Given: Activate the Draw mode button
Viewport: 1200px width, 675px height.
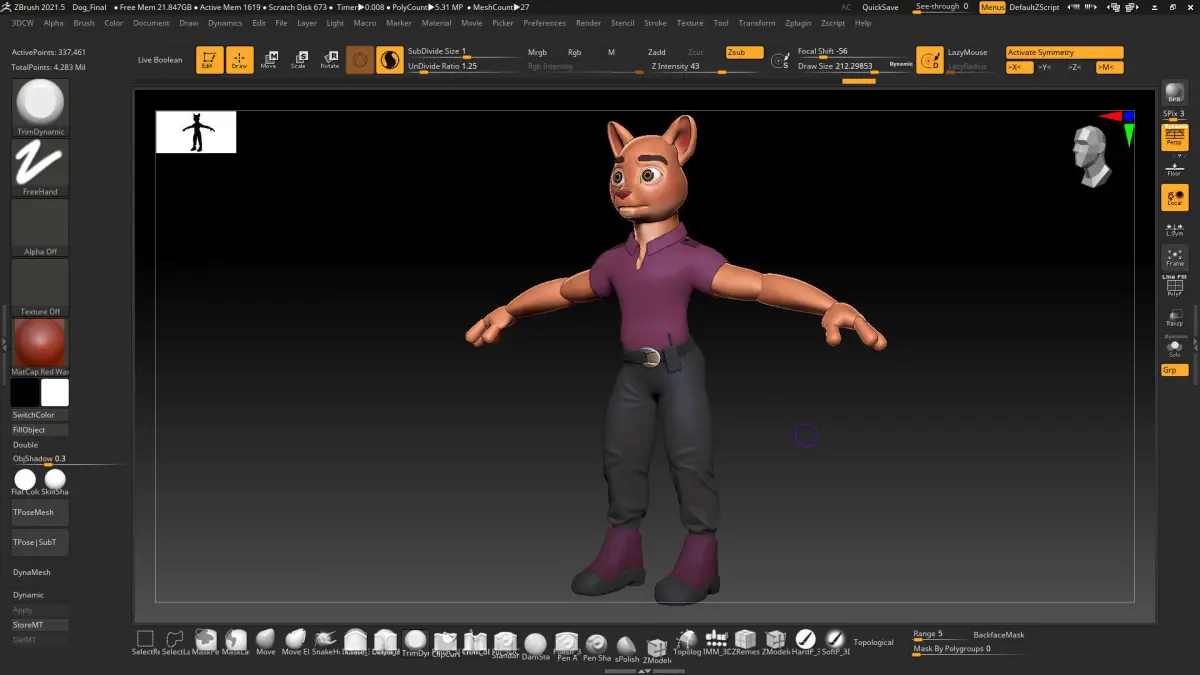Looking at the screenshot, I should [x=240, y=60].
